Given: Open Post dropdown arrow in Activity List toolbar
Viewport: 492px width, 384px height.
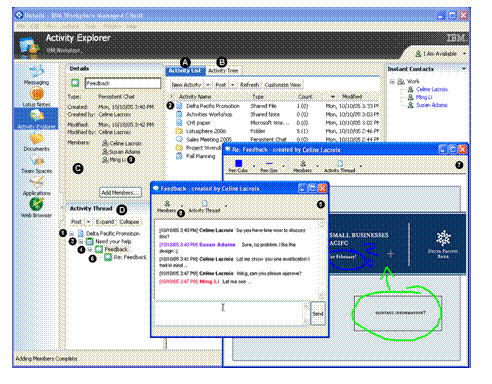Looking at the screenshot, I should tap(232, 85).
